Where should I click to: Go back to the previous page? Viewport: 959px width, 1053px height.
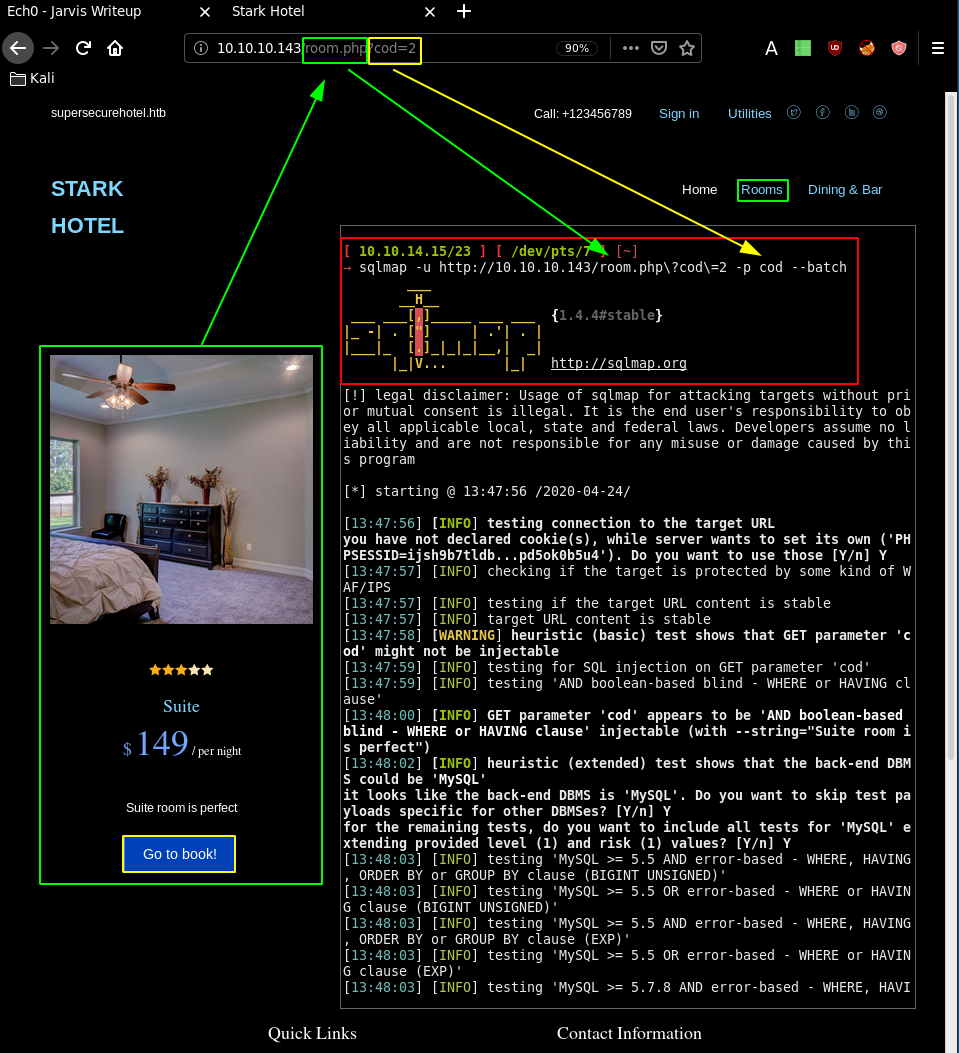[18, 48]
